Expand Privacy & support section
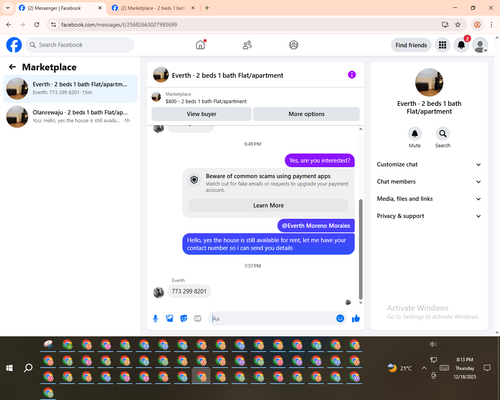 click(429, 216)
